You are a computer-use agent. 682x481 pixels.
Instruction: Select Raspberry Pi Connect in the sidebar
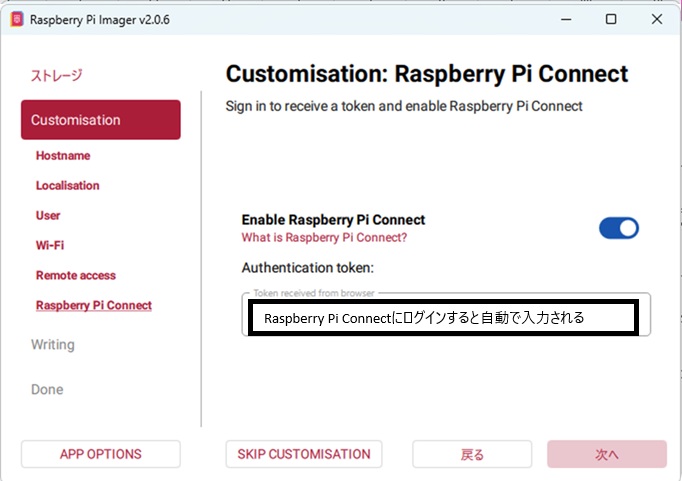[94, 305]
